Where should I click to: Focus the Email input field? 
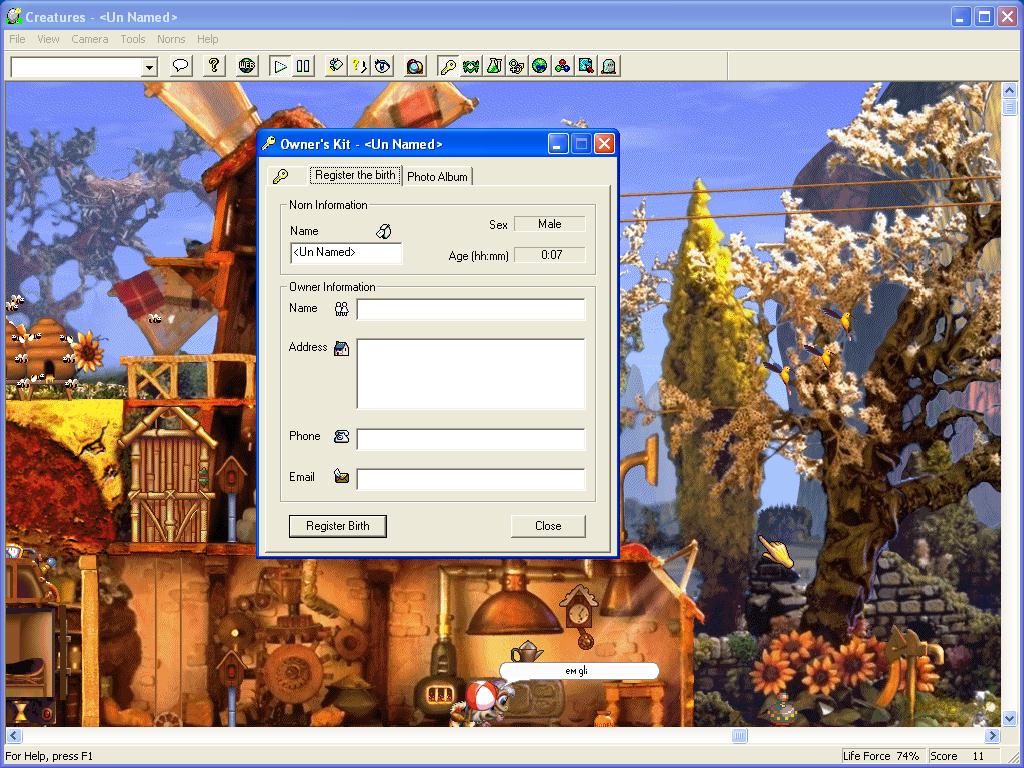[x=471, y=479]
